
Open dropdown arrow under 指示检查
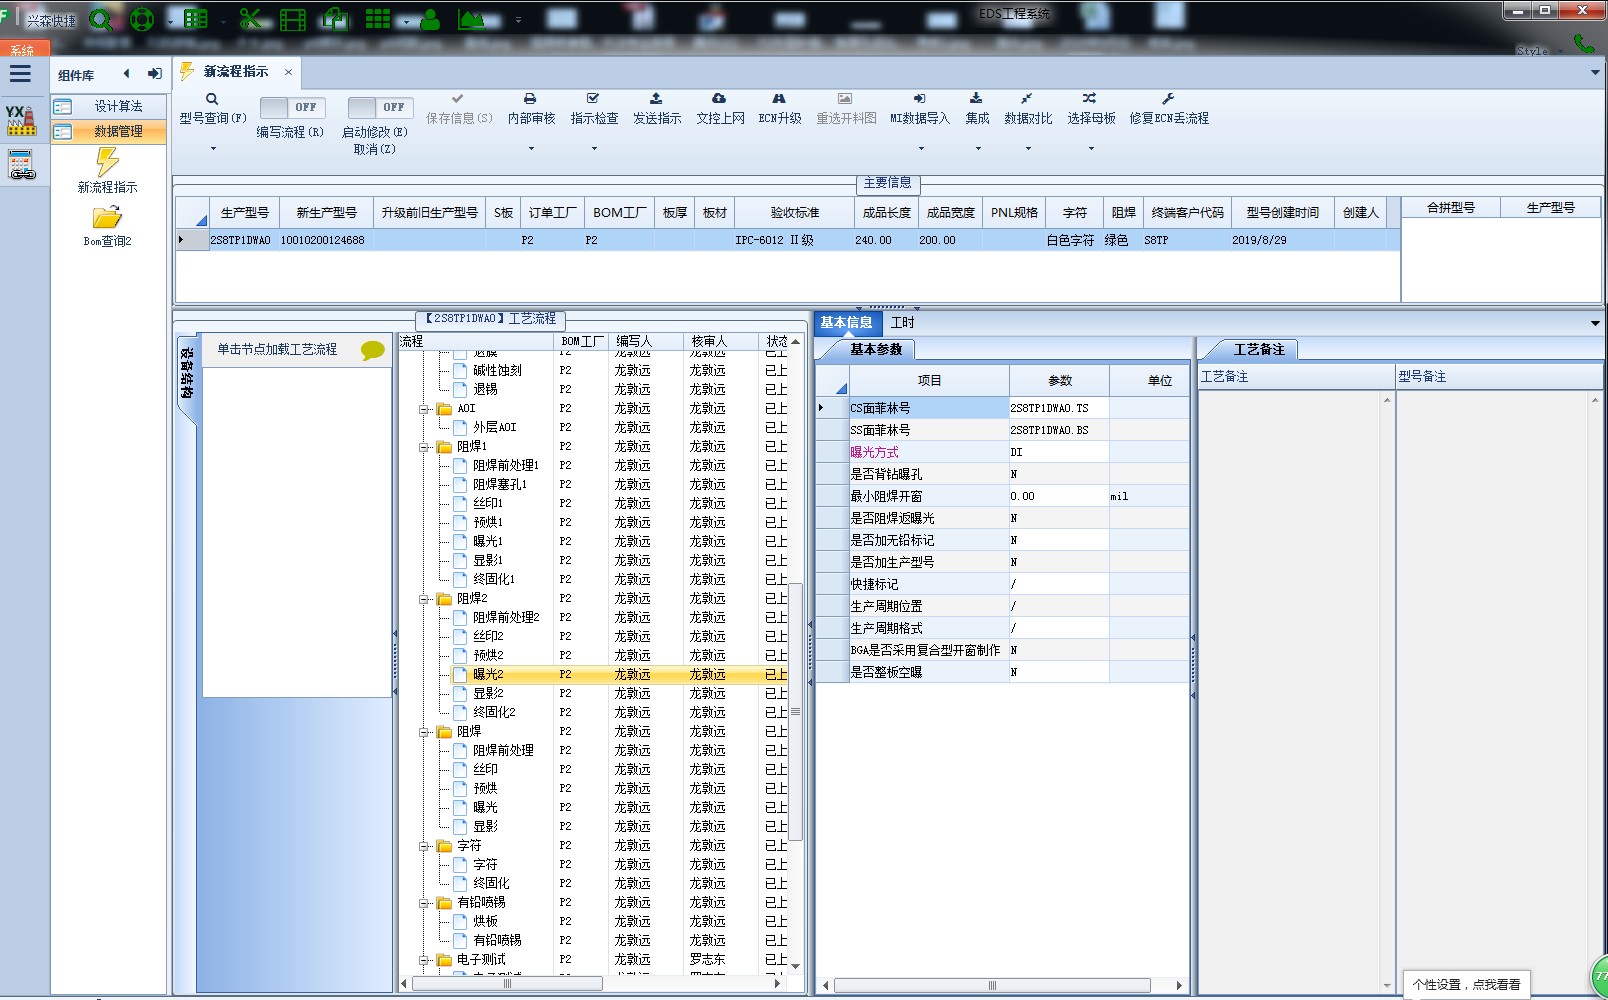coord(594,149)
